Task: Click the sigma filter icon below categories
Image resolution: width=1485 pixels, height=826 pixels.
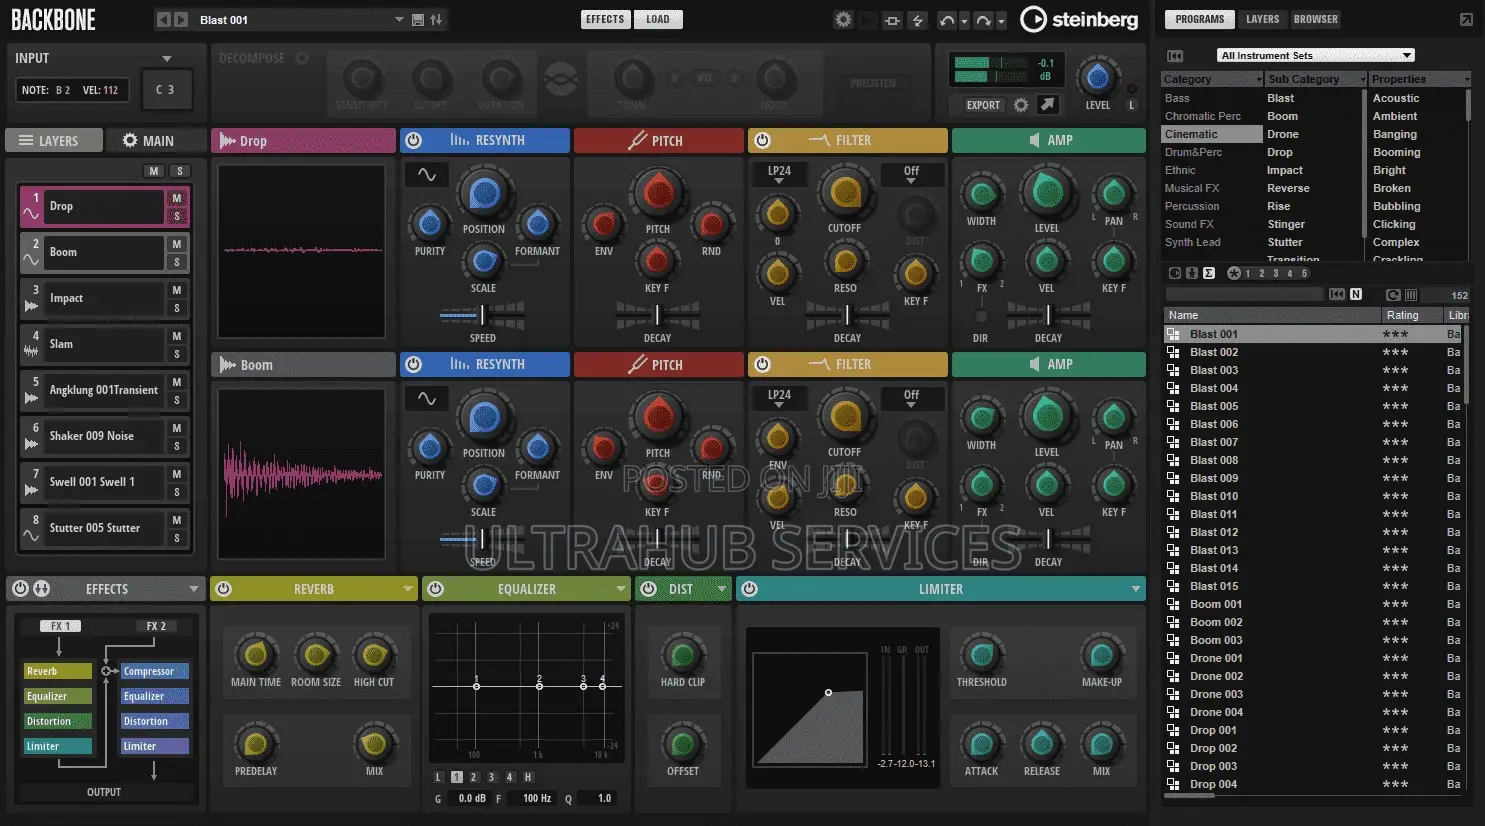Action: pos(1208,273)
